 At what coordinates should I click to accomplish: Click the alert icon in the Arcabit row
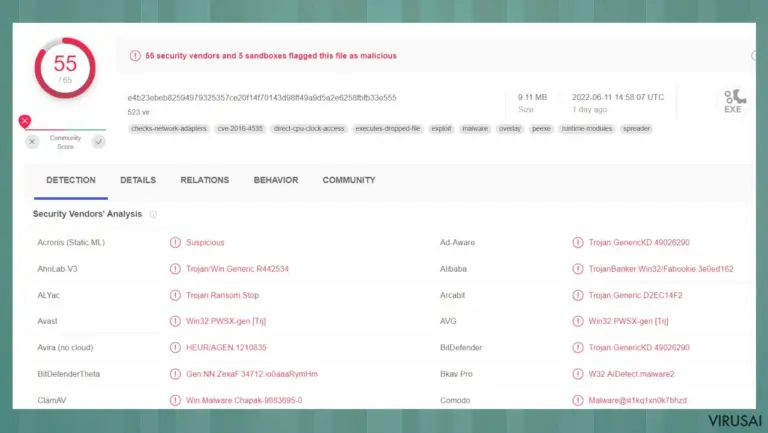[x=578, y=295]
